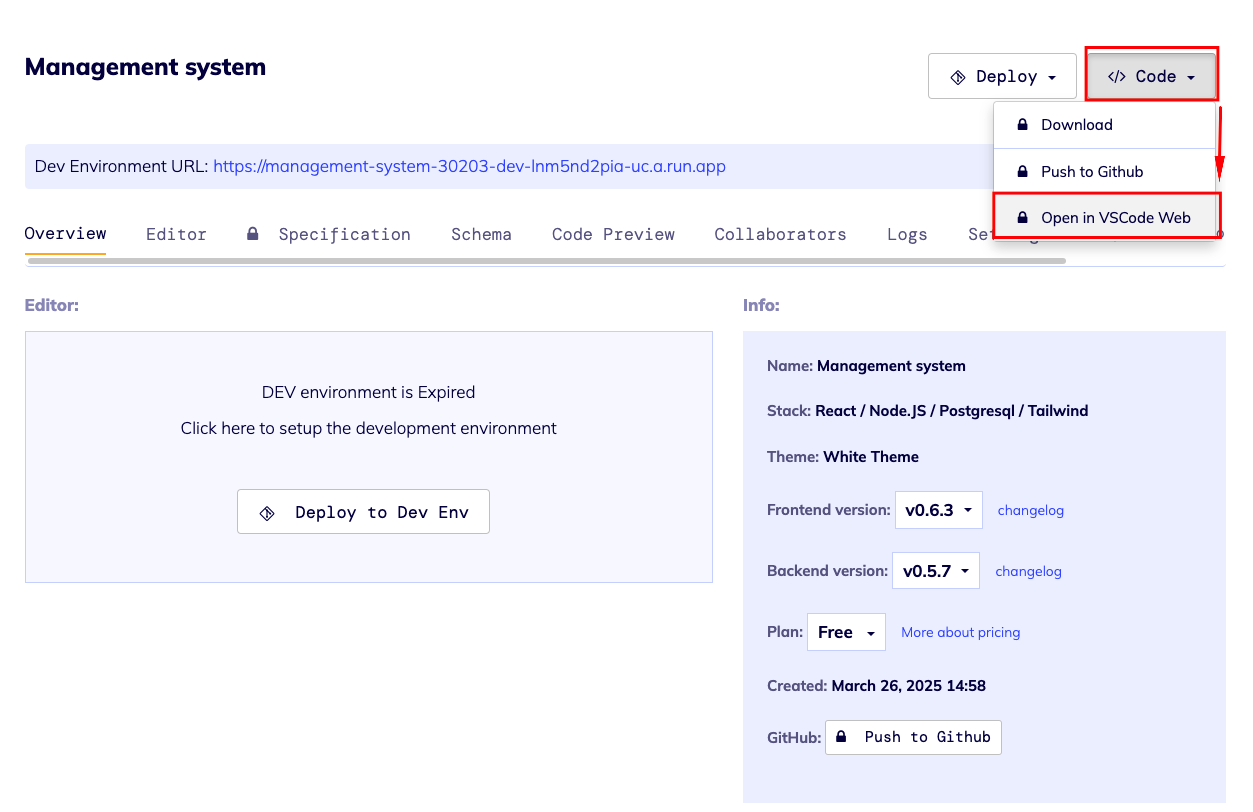Open the Free plan dropdown
1253x812 pixels.
pyautogui.click(x=845, y=632)
